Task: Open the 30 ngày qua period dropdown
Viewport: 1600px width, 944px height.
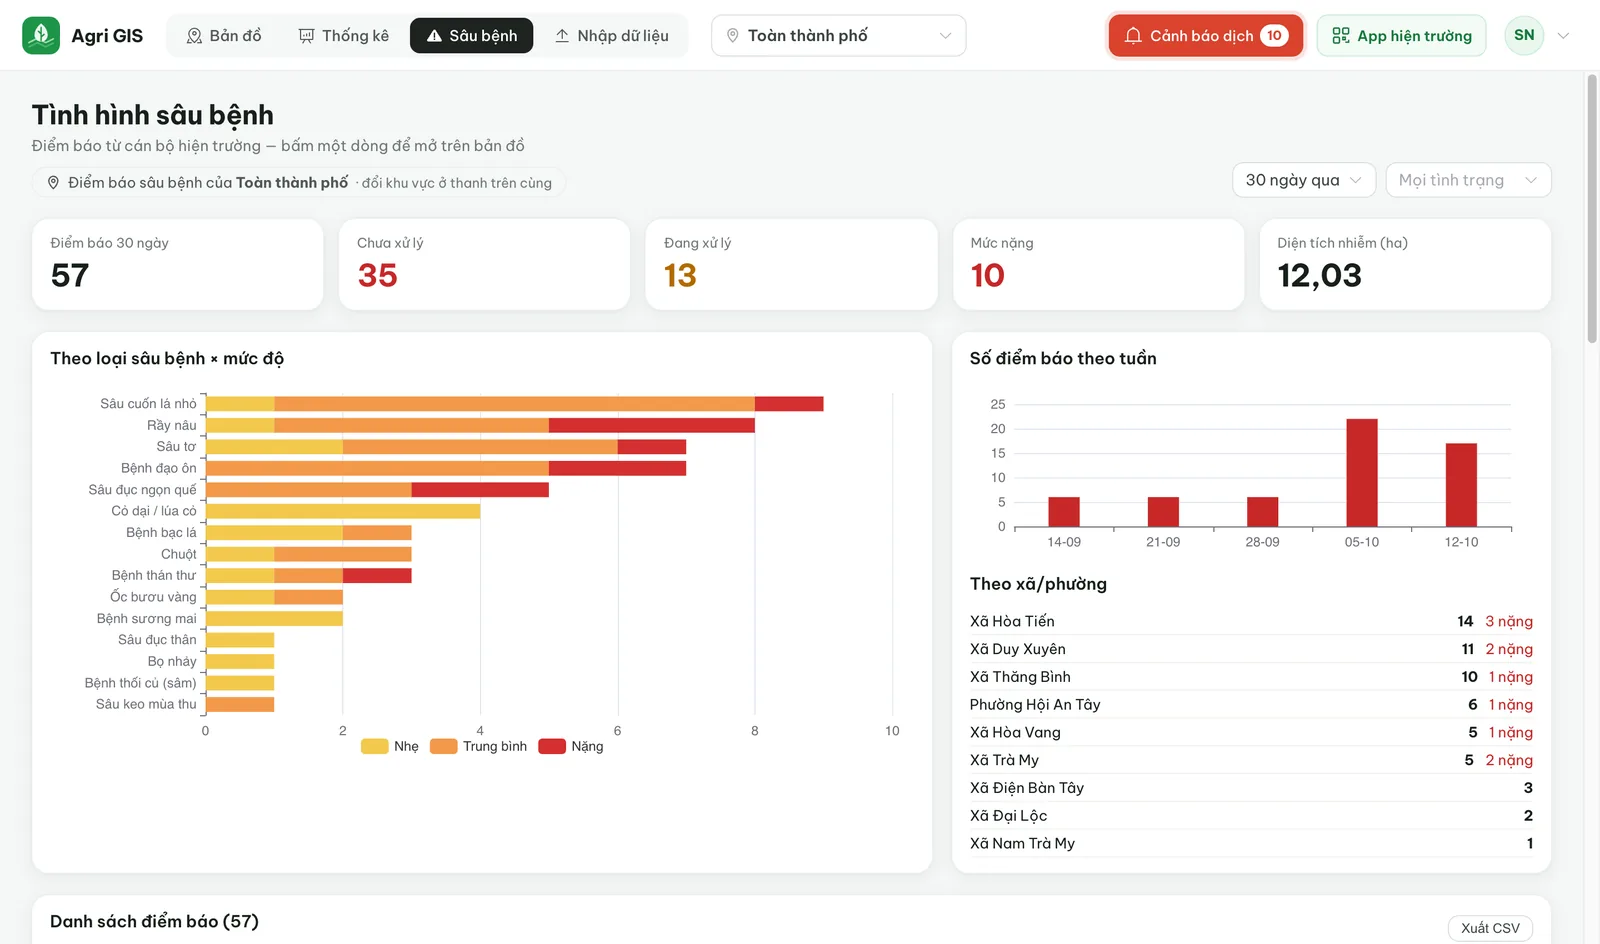Action: (x=1304, y=180)
